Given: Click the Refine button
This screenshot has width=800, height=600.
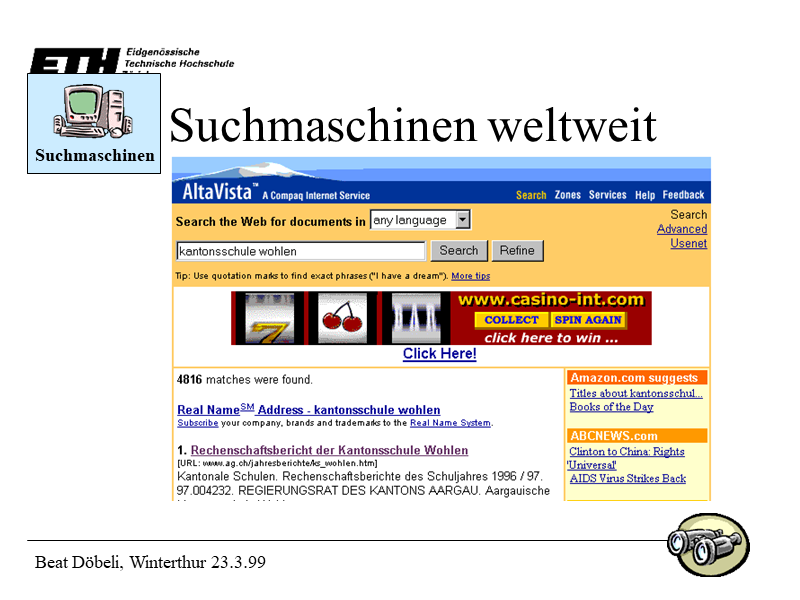Looking at the screenshot, I should click(x=518, y=250).
